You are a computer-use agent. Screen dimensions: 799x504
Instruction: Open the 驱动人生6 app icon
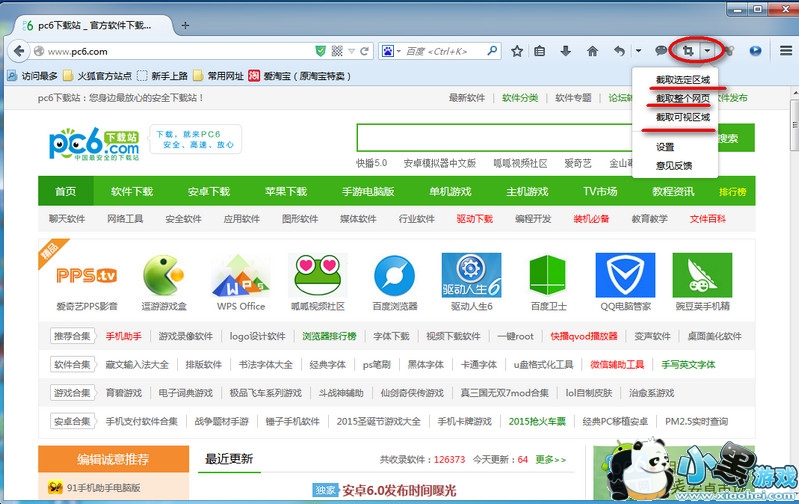click(471, 276)
